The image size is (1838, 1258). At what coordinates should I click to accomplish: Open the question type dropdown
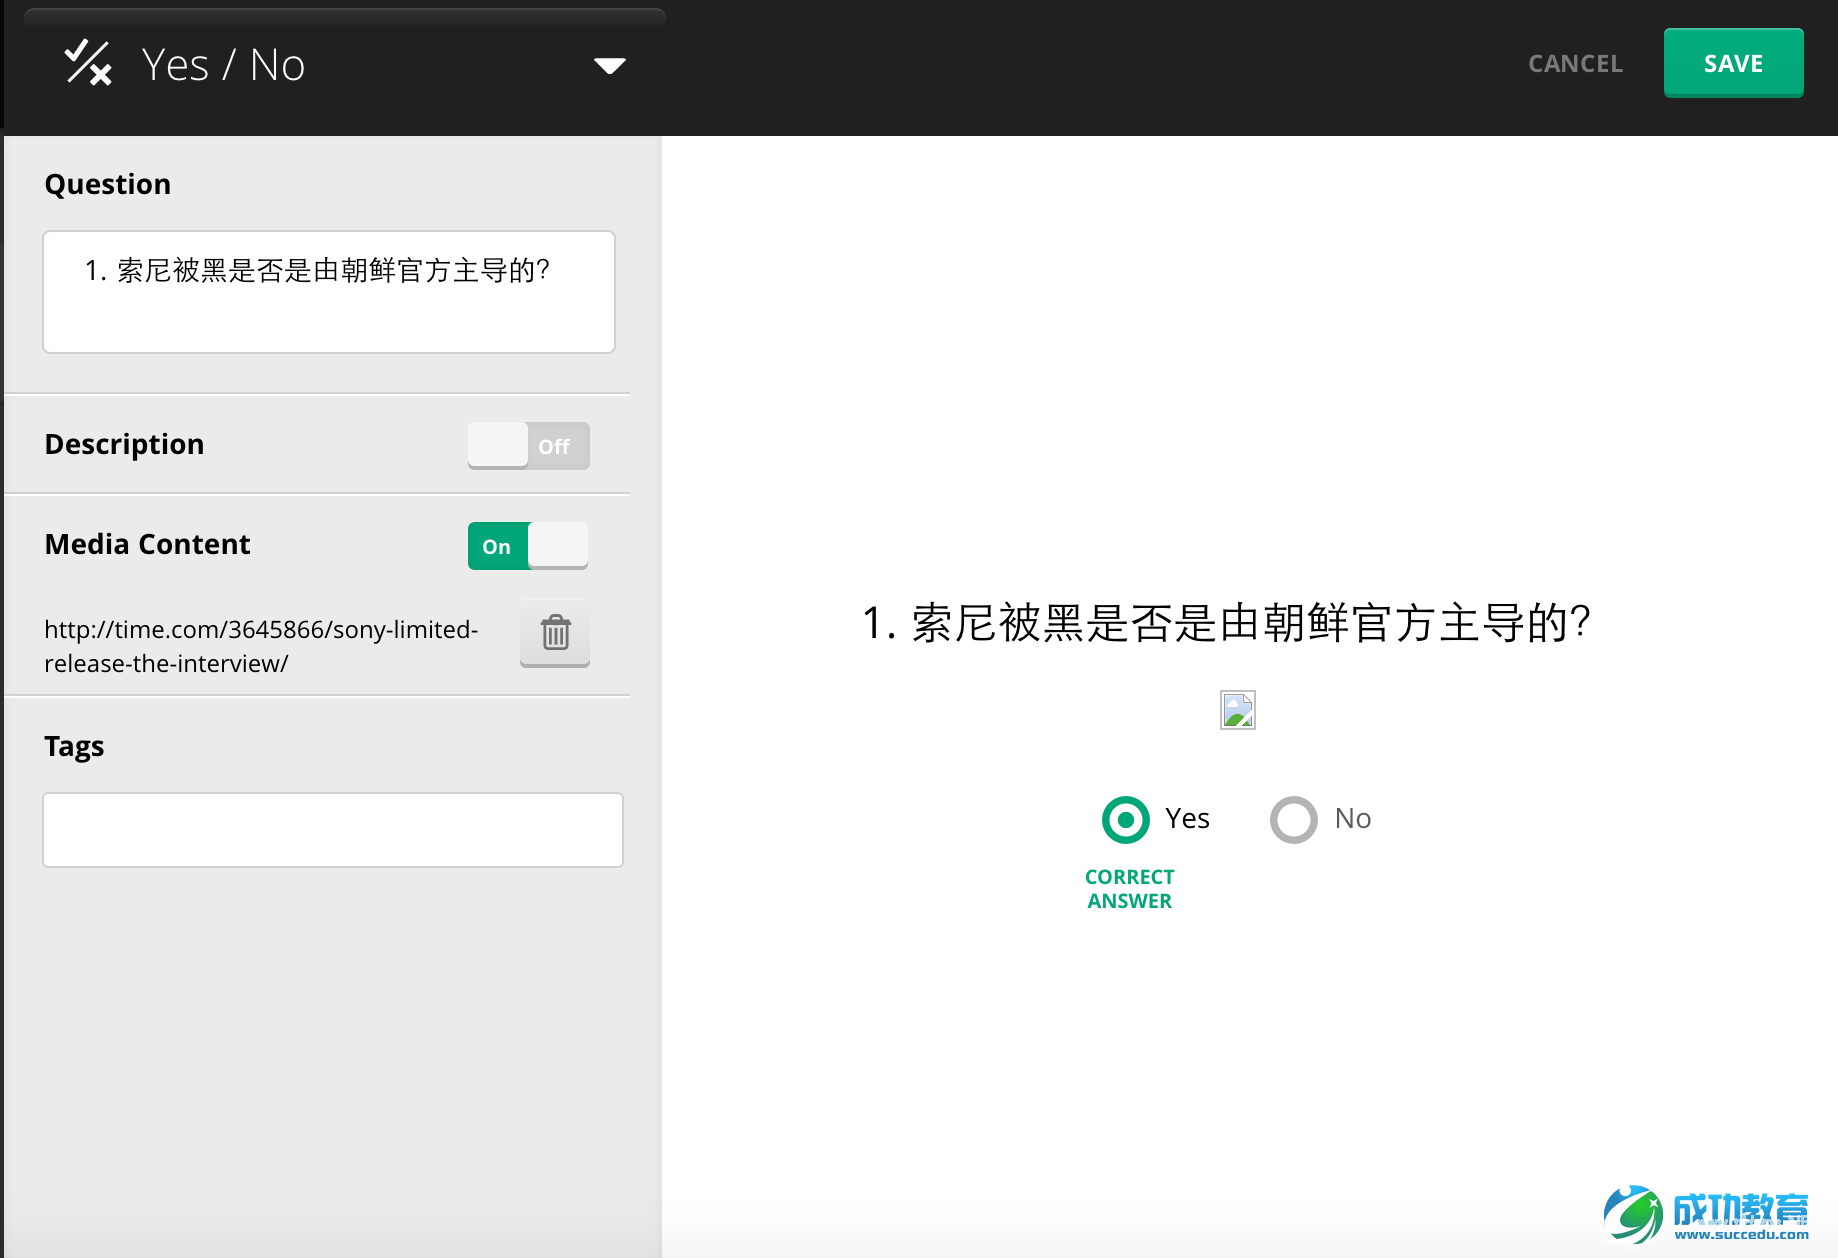pos(609,64)
